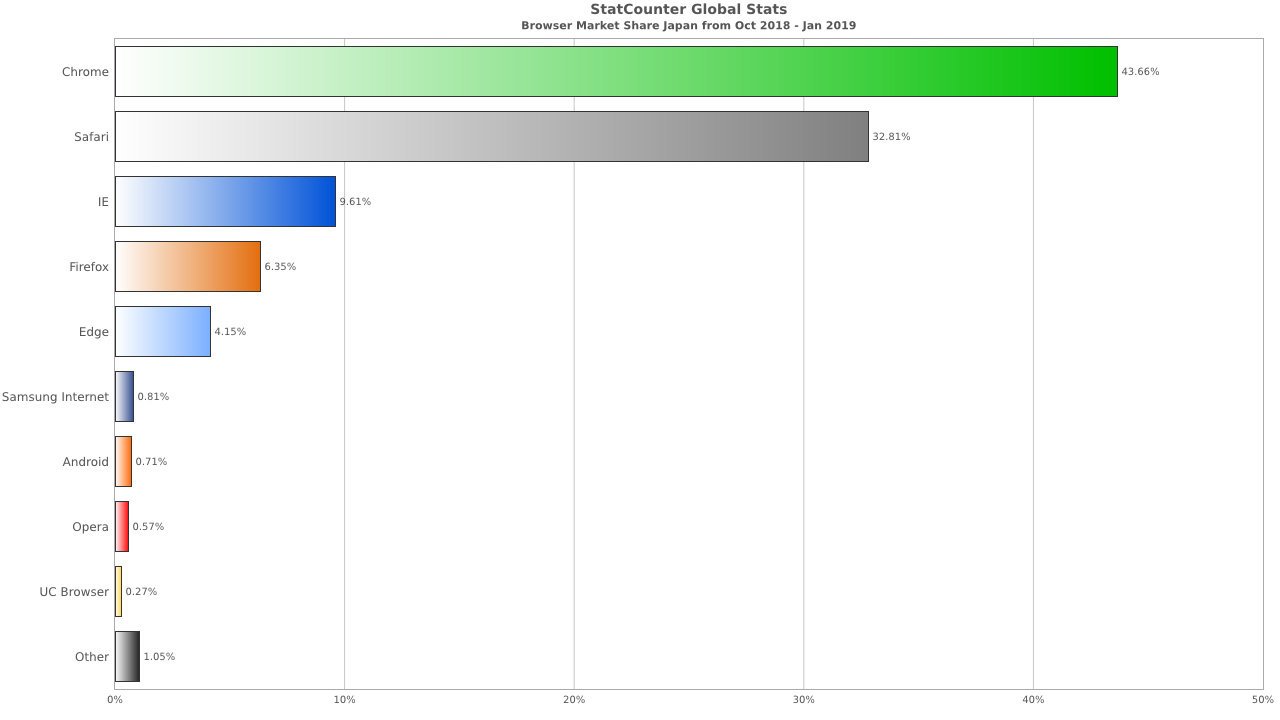This screenshot has width=1280, height=720.
Task: Click the 40% x-axis tick label
Action: (x=1033, y=699)
